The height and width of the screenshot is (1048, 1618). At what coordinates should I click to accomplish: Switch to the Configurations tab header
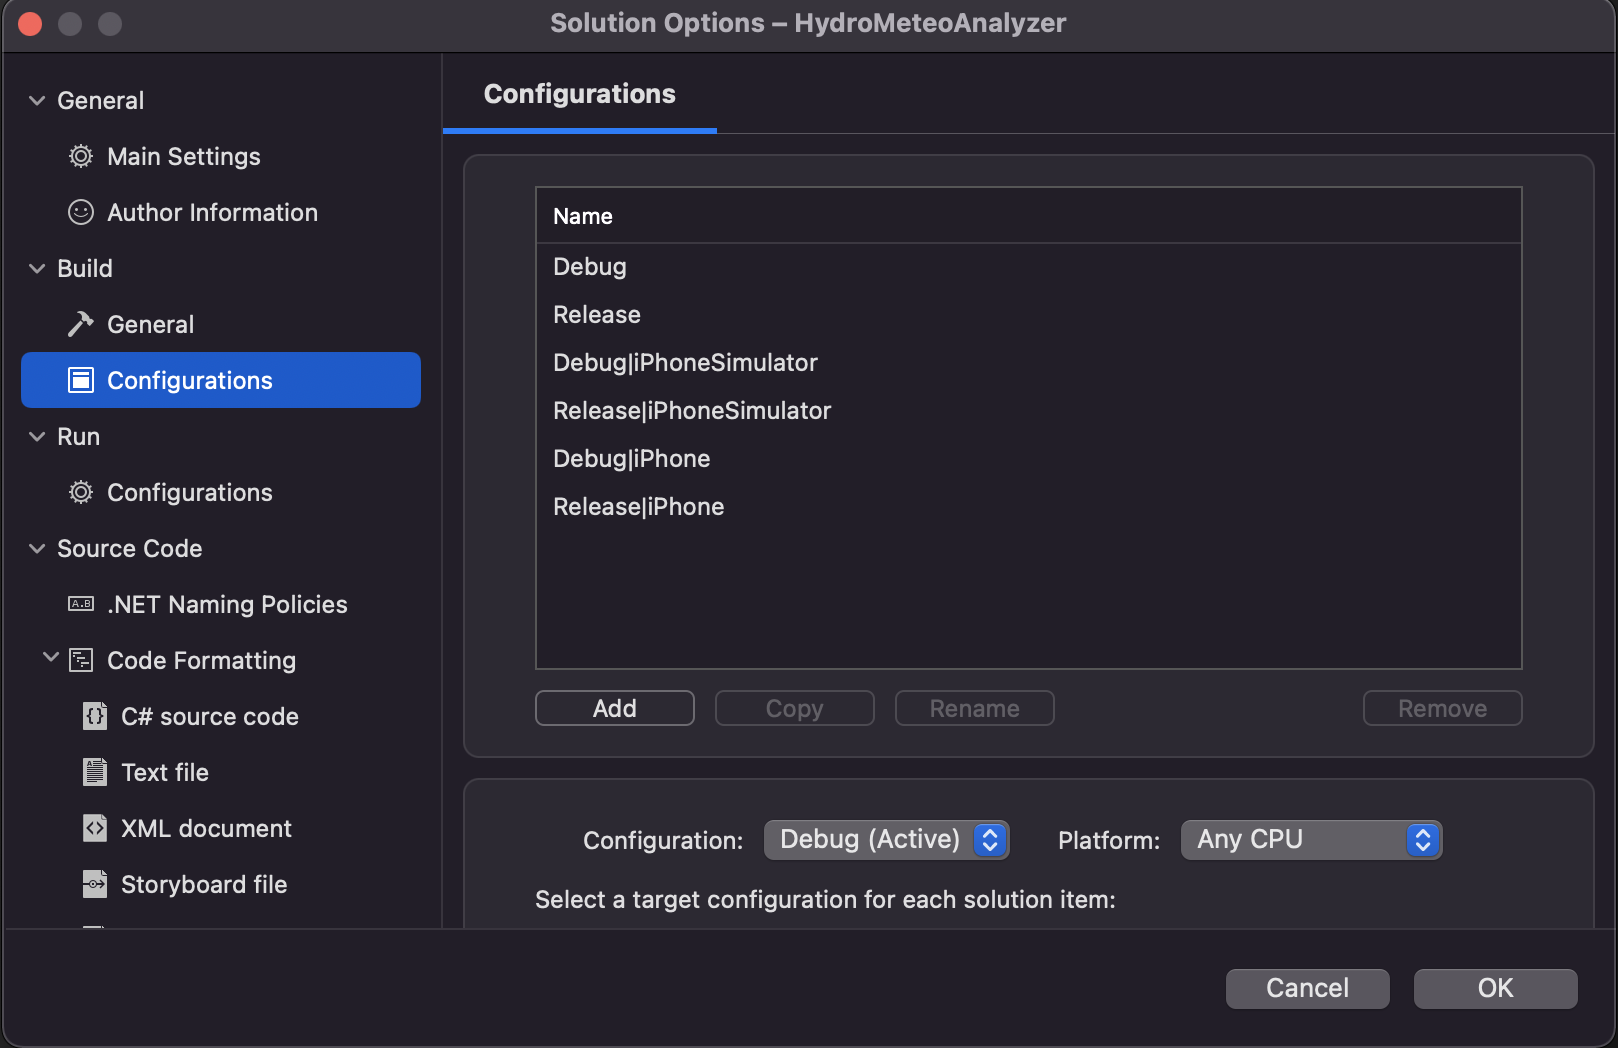pos(580,94)
